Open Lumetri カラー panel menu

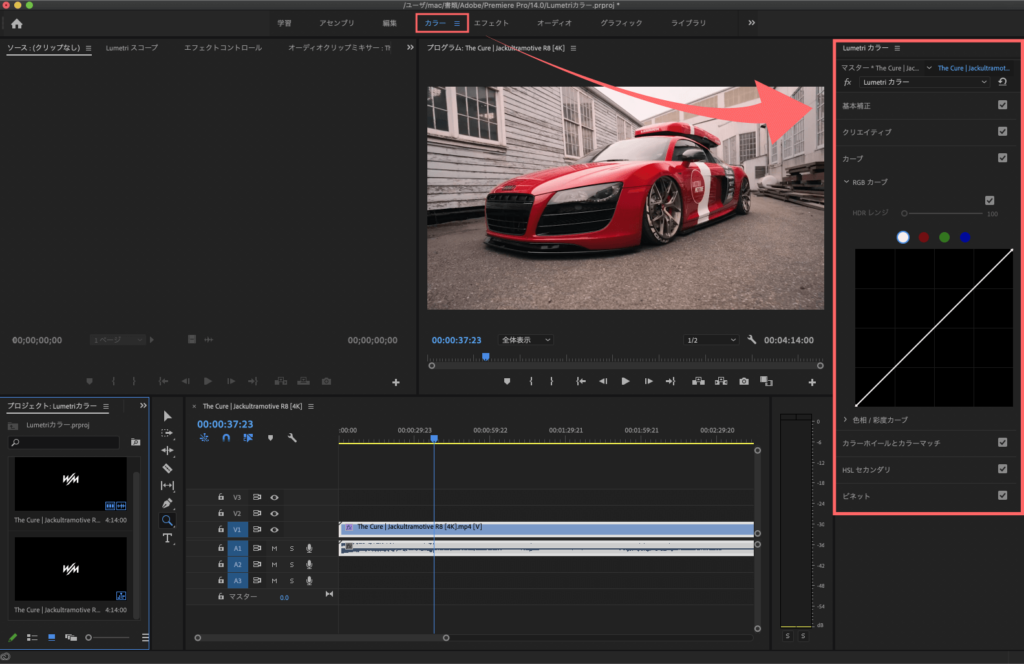click(897, 48)
